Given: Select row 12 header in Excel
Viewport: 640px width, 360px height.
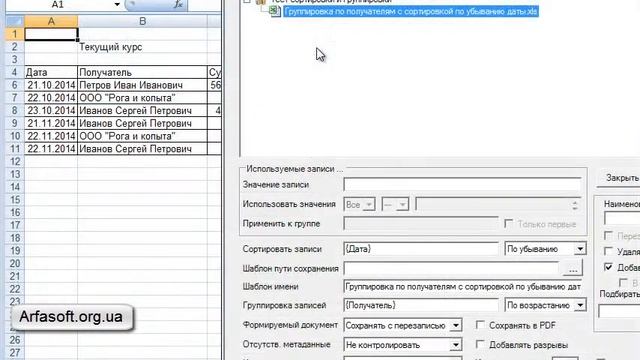Looking at the screenshot, I should pos(15,161).
